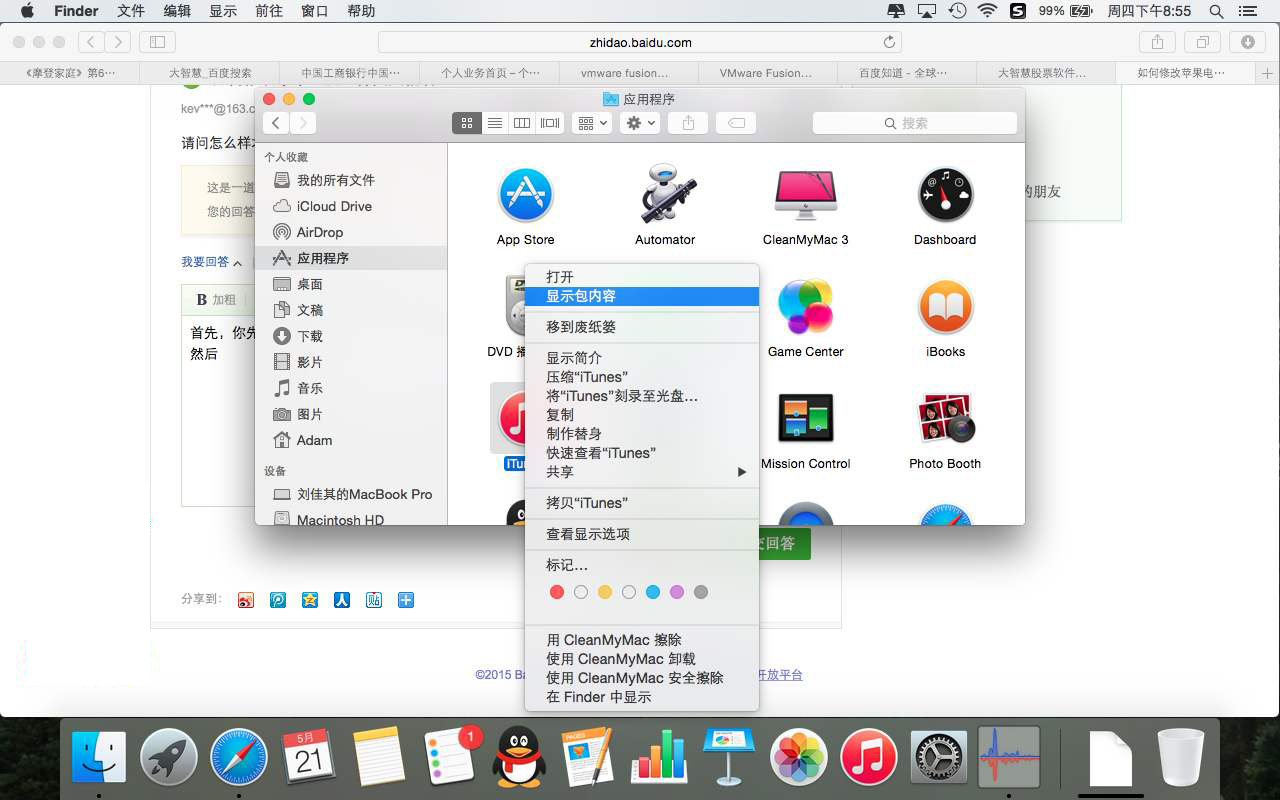Go back in the Finder window
Viewport: 1280px width, 800px height.
click(x=276, y=123)
